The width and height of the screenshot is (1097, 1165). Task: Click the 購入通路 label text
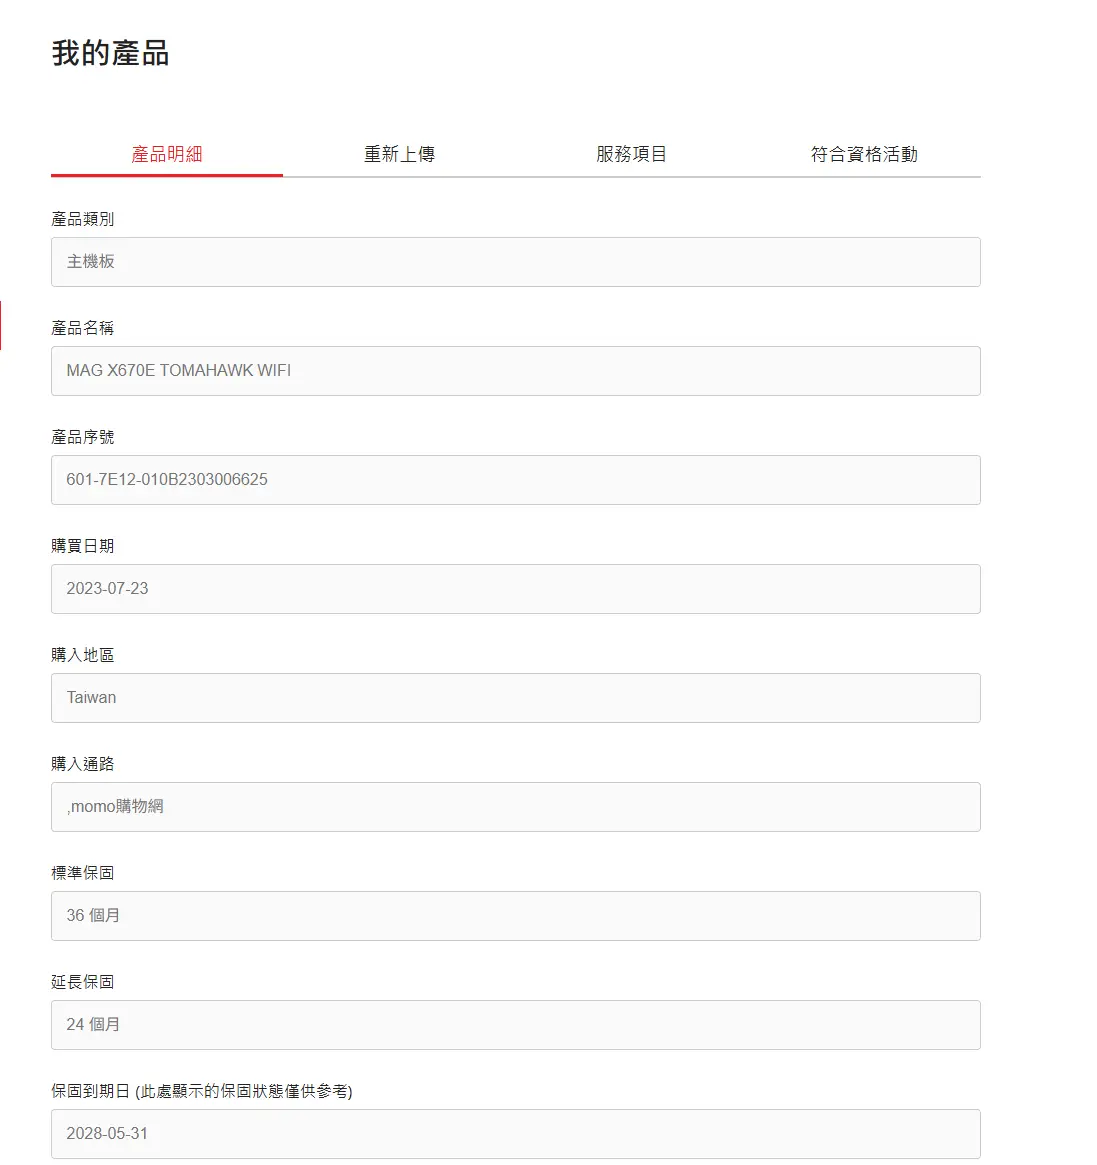pyautogui.click(x=83, y=764)
